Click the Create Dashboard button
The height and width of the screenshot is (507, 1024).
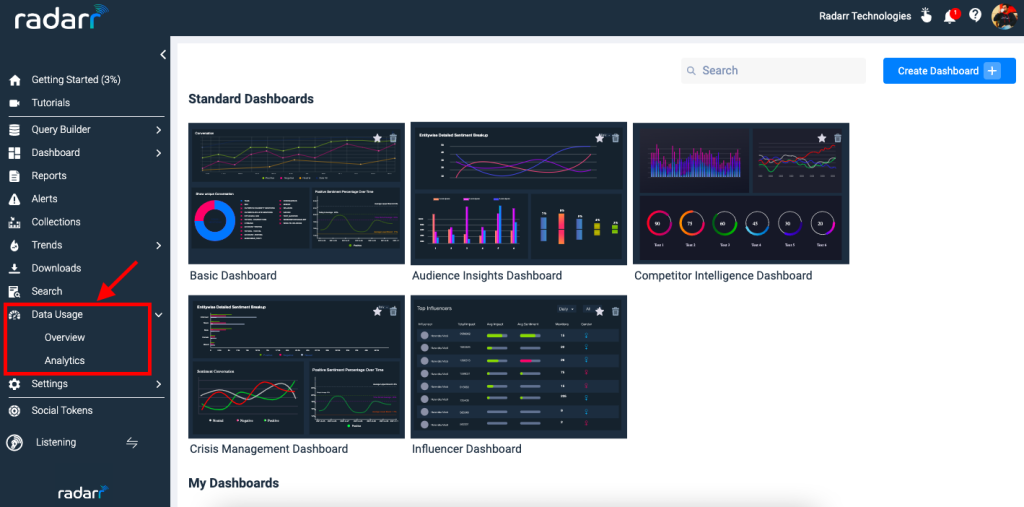pos(950,71)
